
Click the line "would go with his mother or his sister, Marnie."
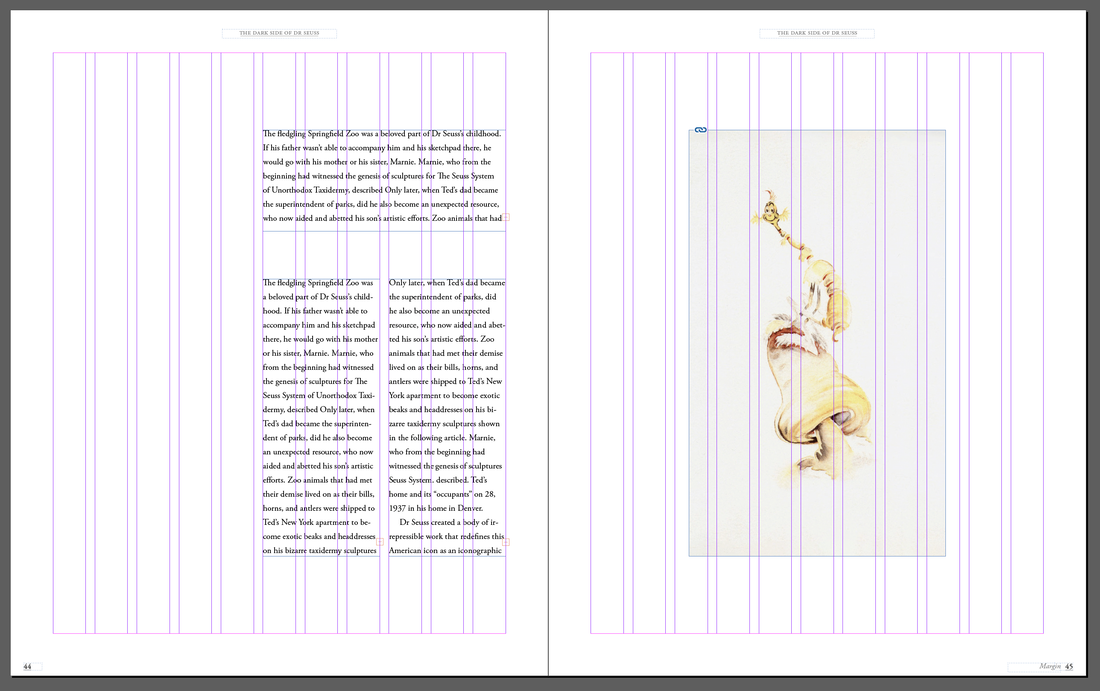point(377,162)
